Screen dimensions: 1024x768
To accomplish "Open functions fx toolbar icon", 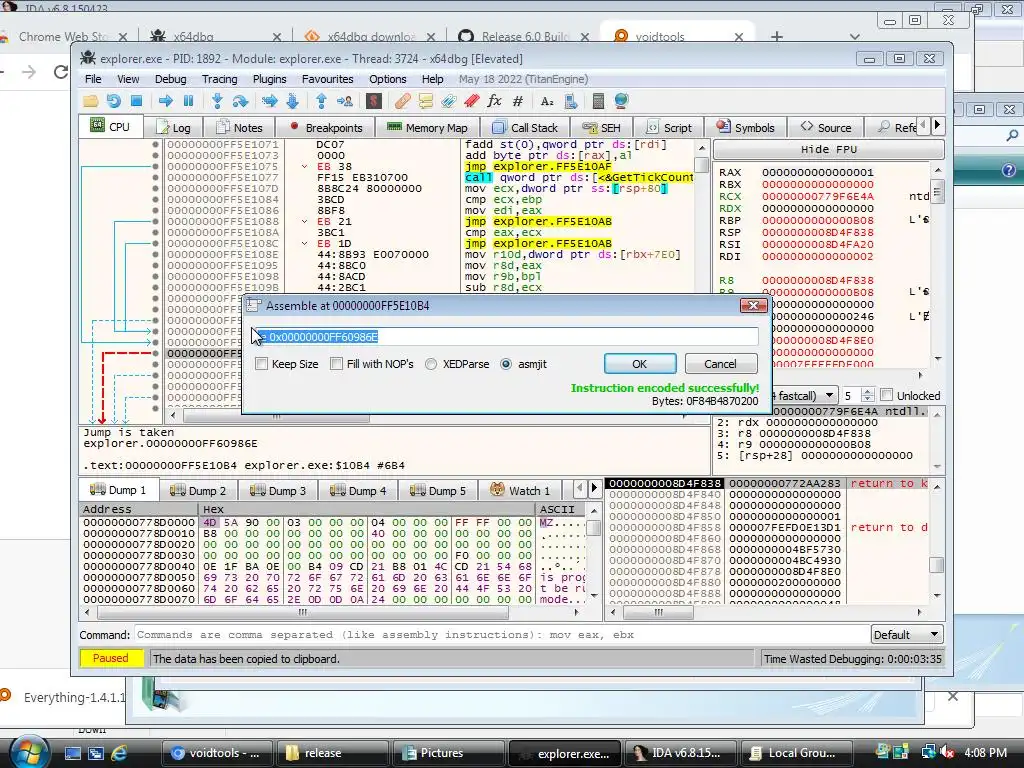I will tap(494, 101).
